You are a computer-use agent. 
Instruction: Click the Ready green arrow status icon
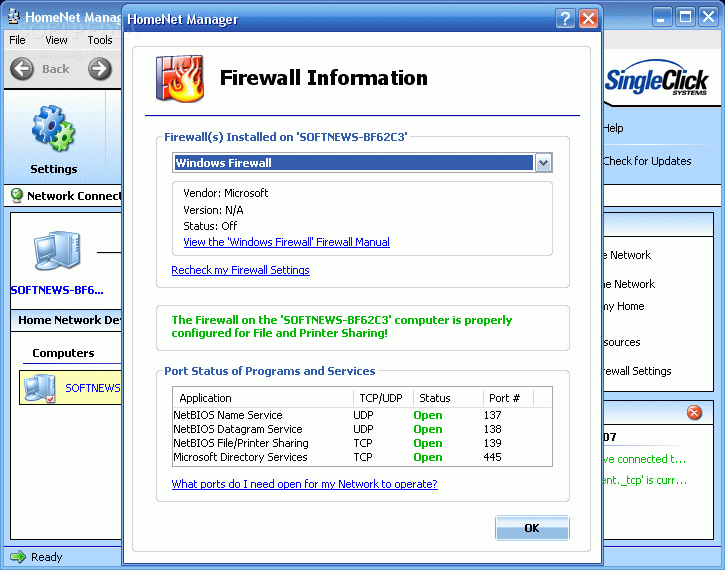[18, 557]
